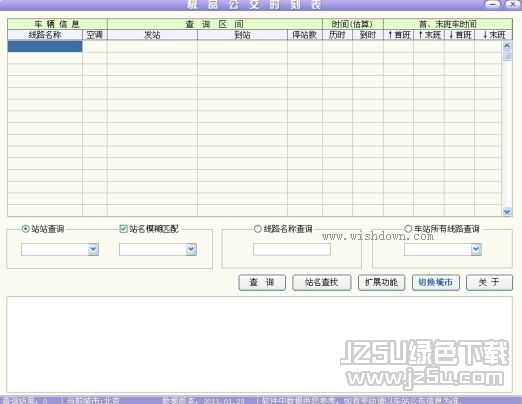The height and width of the screenshot is (404, 522).
Task: Click the ↑末班 column header
Action: [x=429, y=35]
